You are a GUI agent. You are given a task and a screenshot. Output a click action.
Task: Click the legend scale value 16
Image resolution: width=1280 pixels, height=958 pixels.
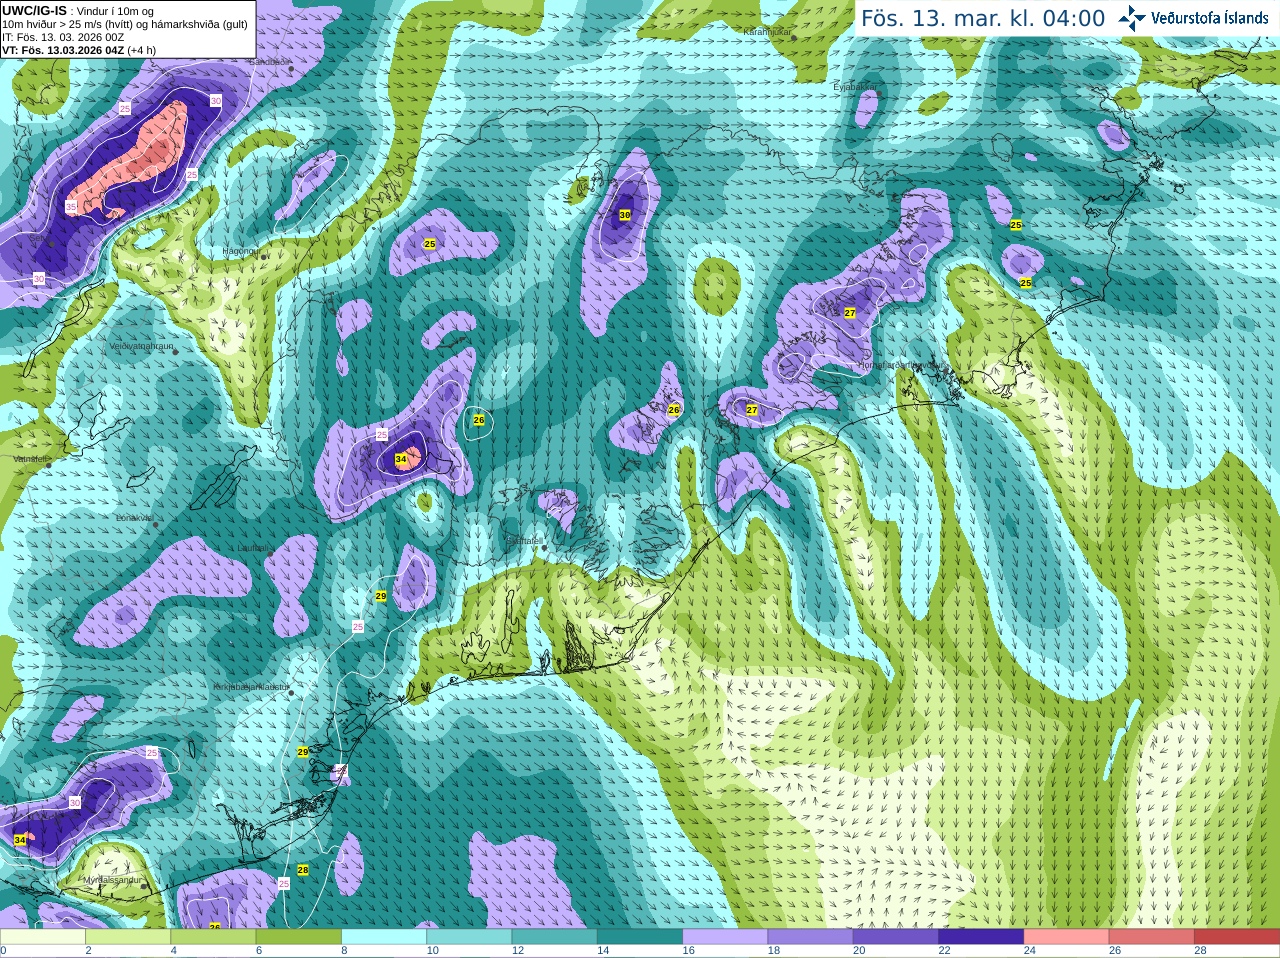tap(688, 951)
